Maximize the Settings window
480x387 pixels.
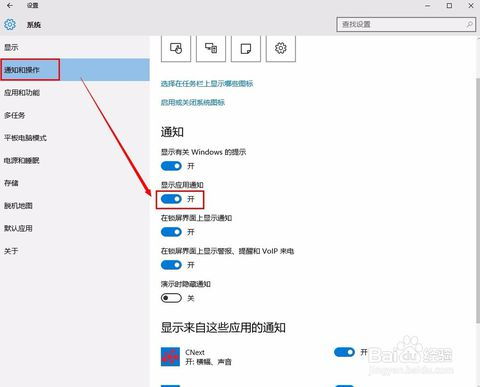449,6
